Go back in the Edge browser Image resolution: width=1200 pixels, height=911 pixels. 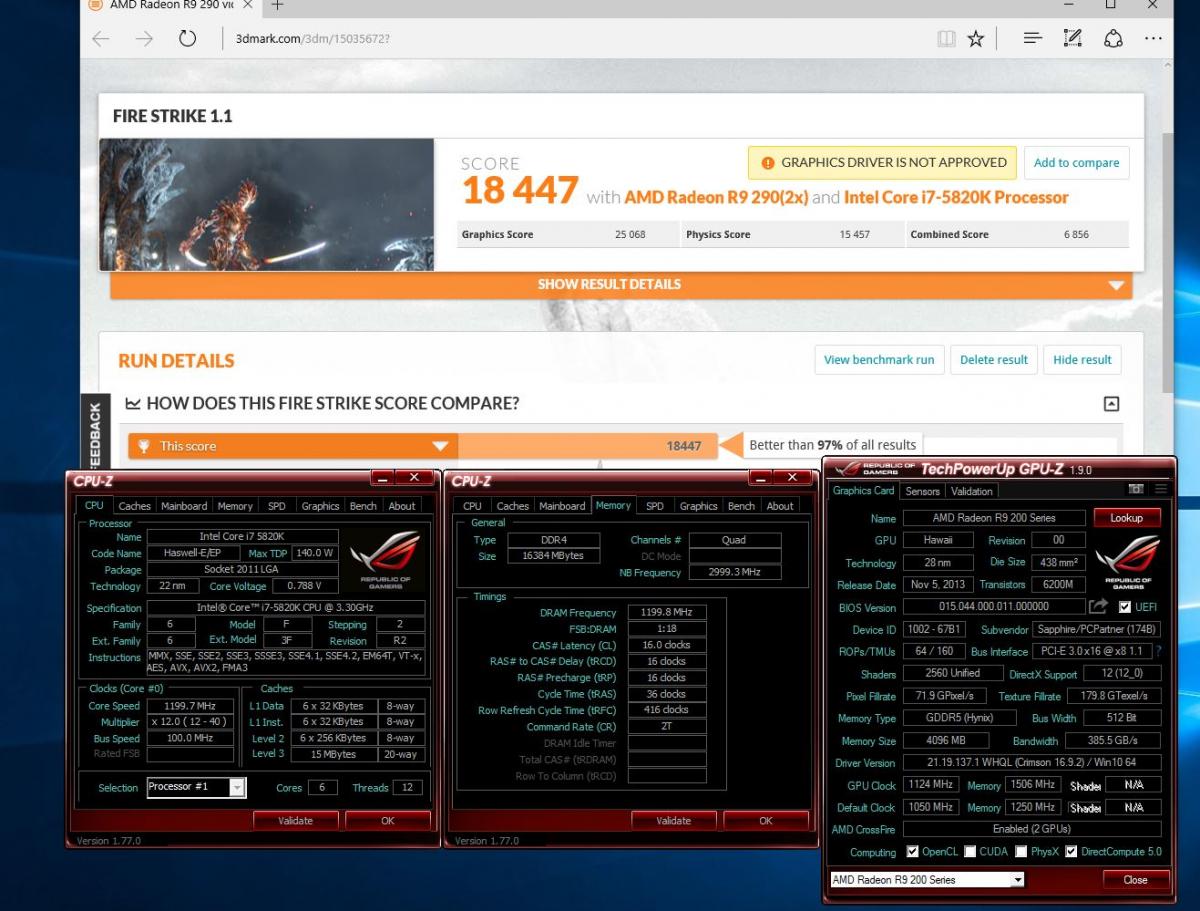pos(100,39)
